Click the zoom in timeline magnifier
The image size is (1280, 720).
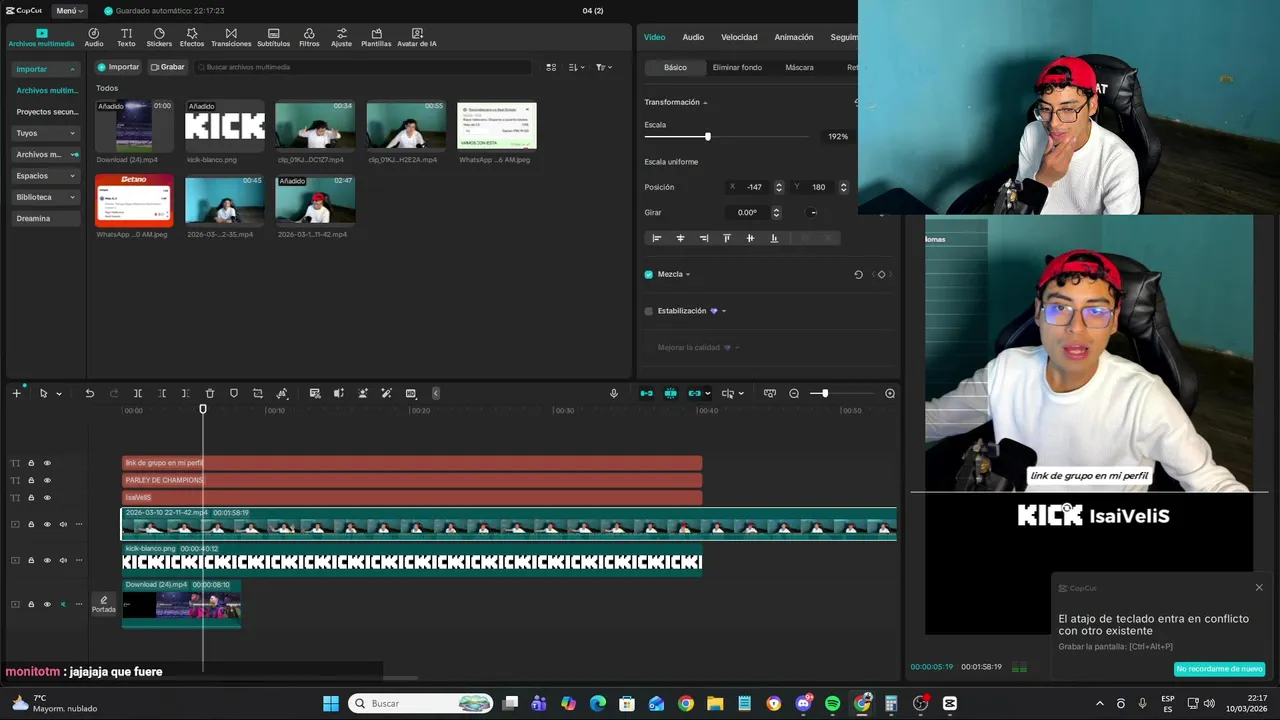[x=890, y=393]
